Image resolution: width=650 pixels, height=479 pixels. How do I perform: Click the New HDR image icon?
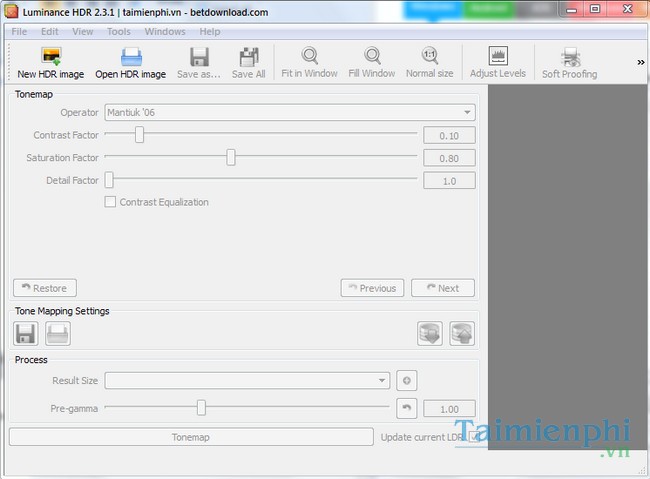pos(50,57)
